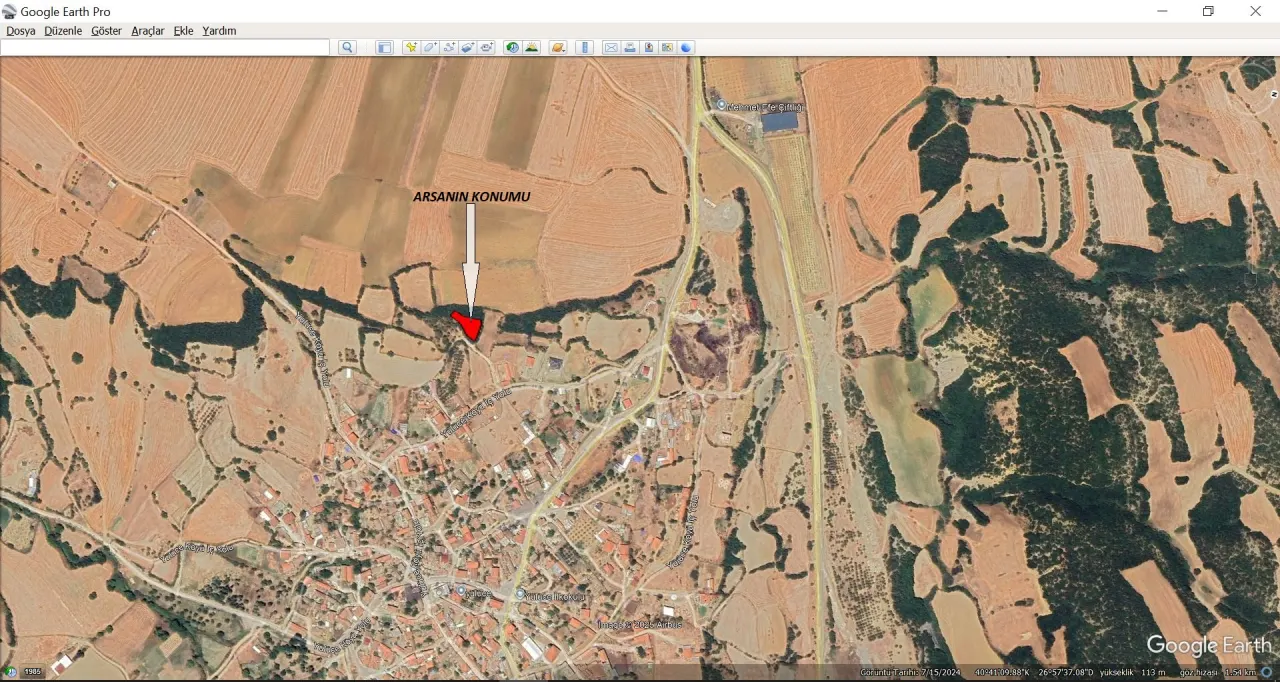Print the current map view
Viewport: 1280px width, 682px height.
click(630, 47)
